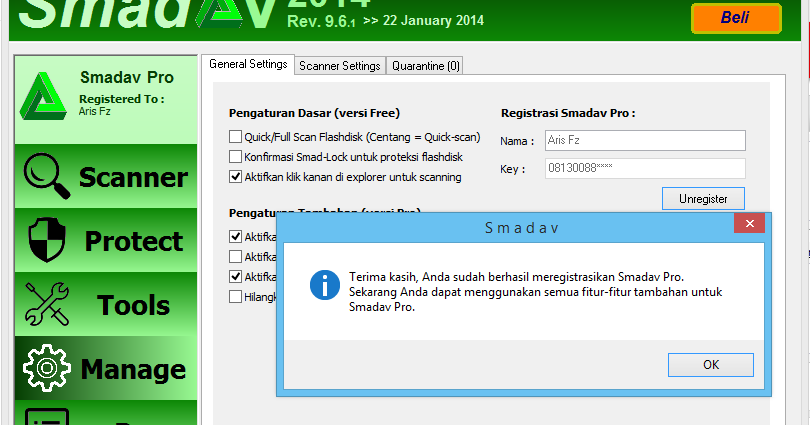
Task: Select Tools in the sidebar
Action: tap(106, 304)
